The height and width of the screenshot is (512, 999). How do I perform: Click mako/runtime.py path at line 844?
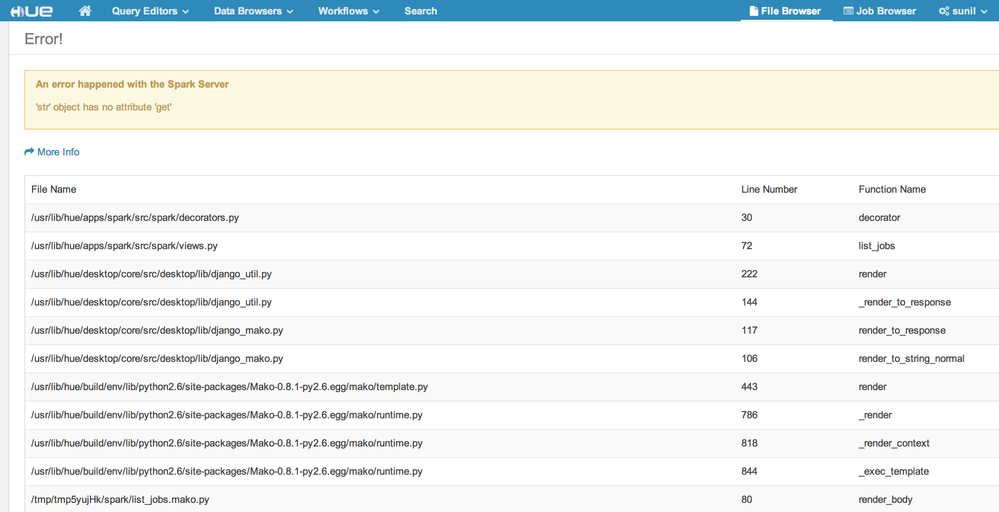click(227, 471)
